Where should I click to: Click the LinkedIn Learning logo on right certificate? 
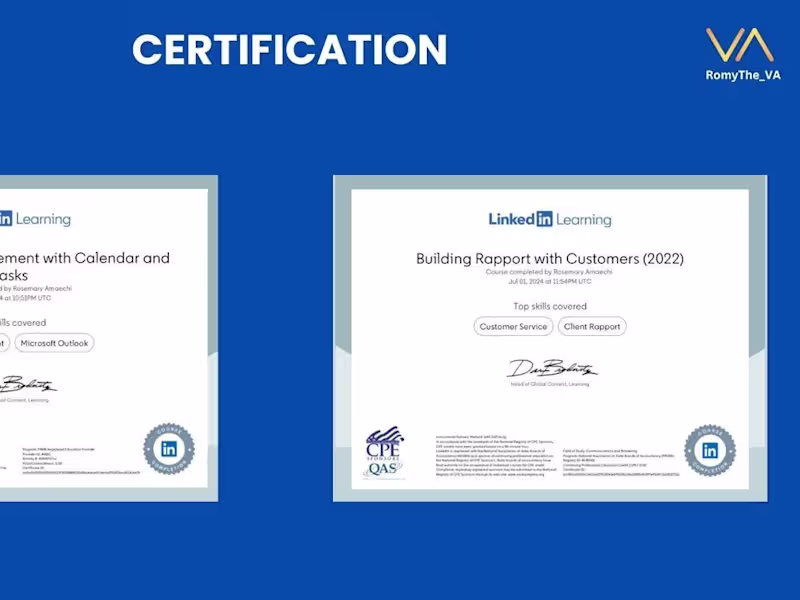(550, 219)
